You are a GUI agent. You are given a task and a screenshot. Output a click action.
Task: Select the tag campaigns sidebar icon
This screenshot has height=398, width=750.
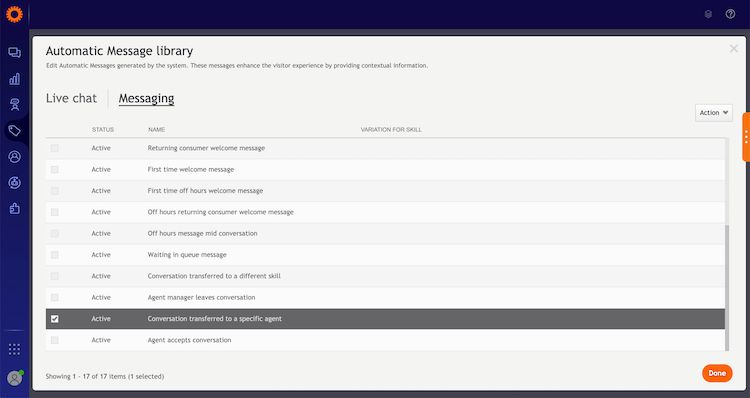14,131
